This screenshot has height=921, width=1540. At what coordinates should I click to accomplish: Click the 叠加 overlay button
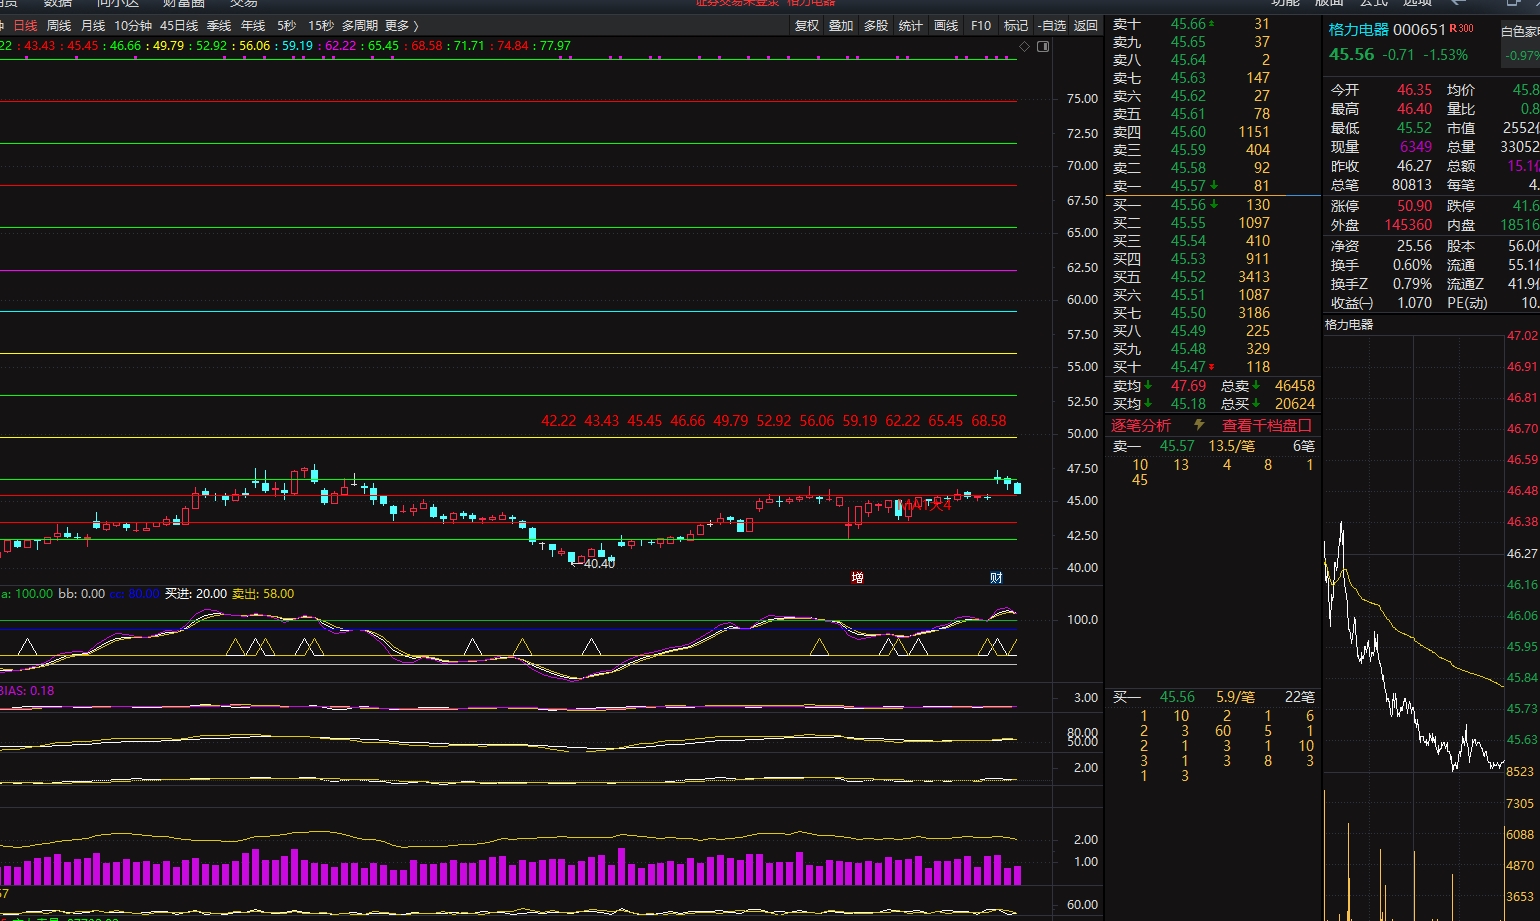pos(841,25)
